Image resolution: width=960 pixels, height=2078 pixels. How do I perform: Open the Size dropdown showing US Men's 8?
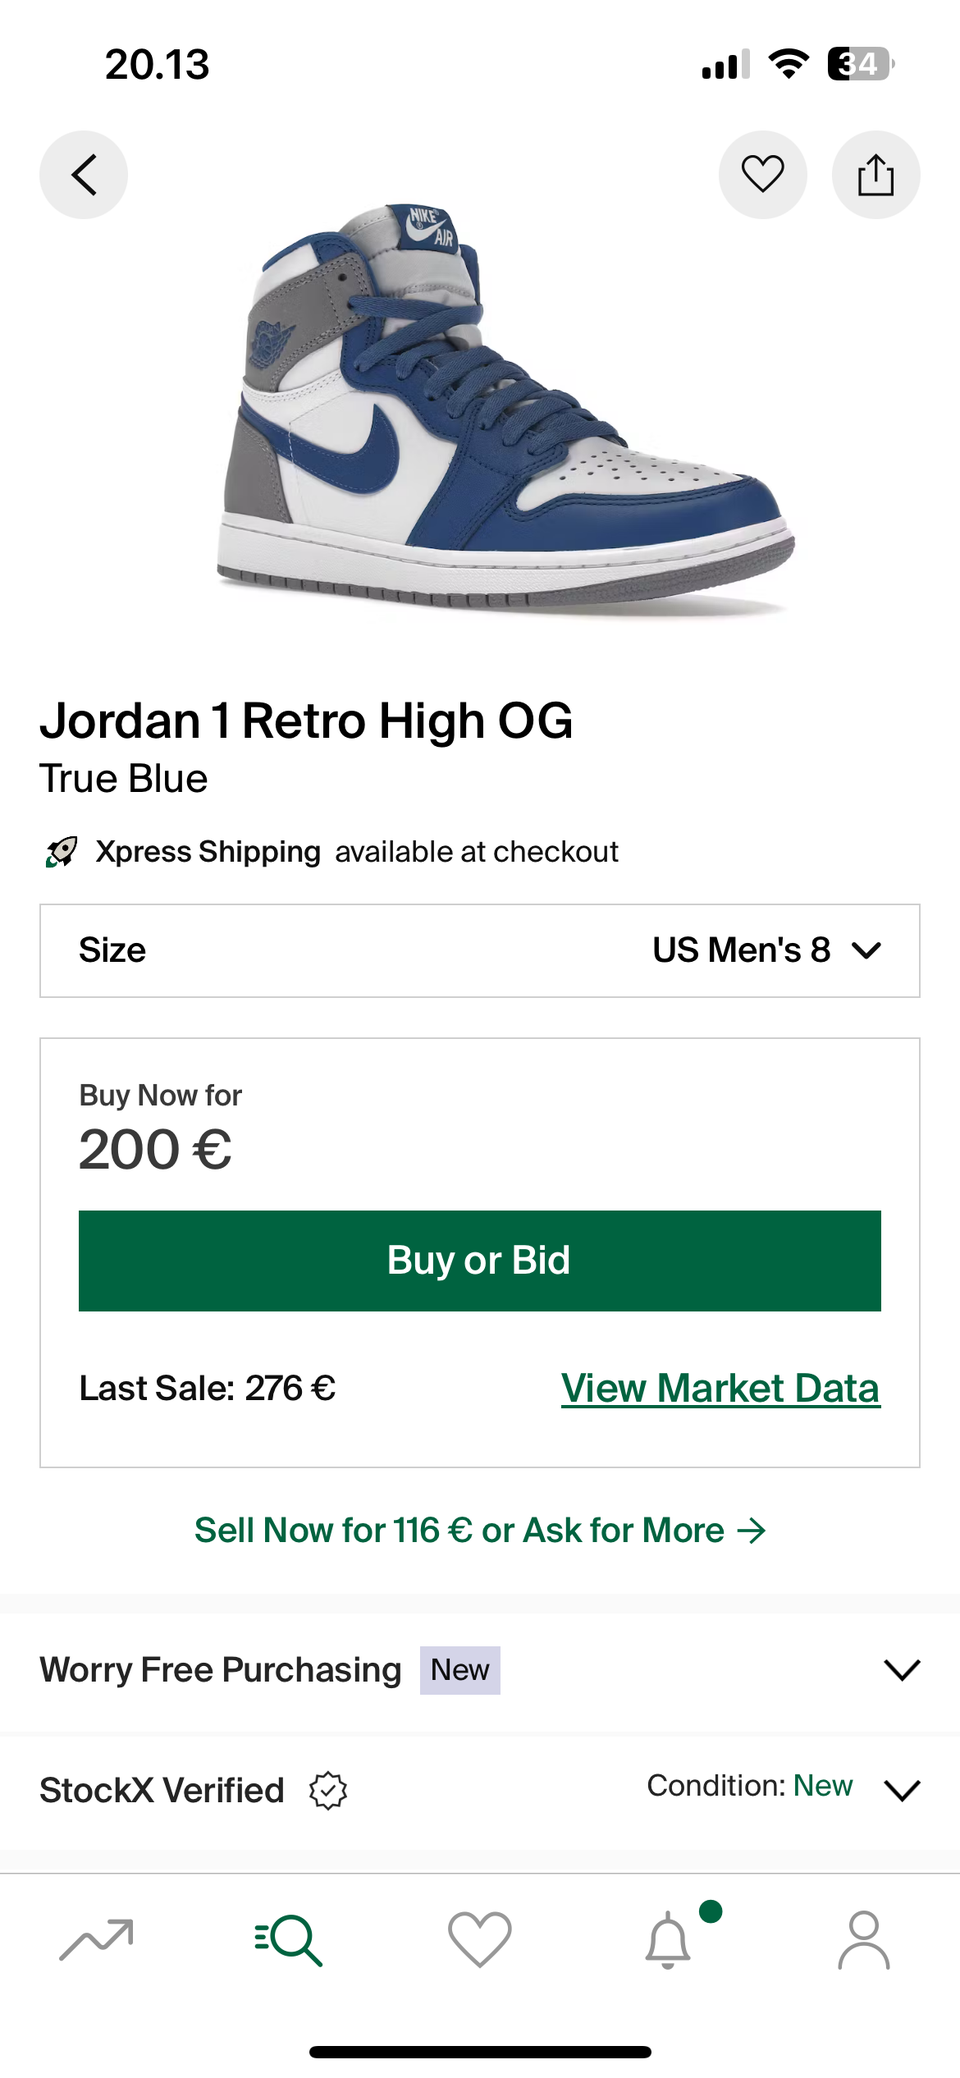(x=480, y=950)
